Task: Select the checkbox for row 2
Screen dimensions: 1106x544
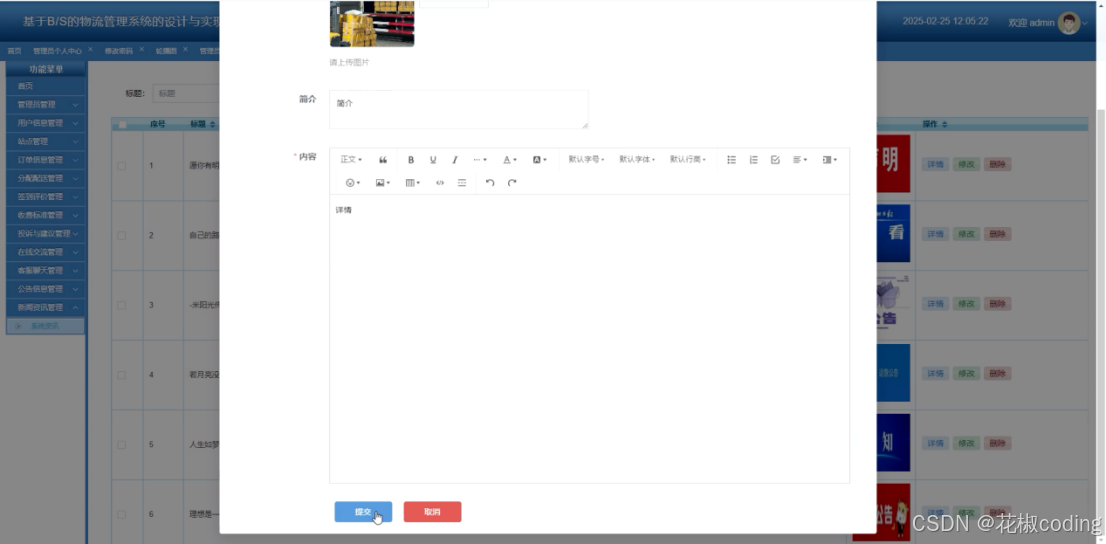Action: click(x=121, y=235)
